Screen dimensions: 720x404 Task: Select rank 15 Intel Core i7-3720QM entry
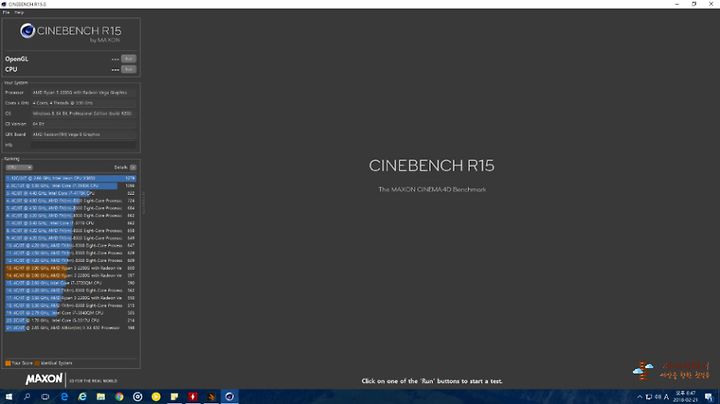click(71, 283)
